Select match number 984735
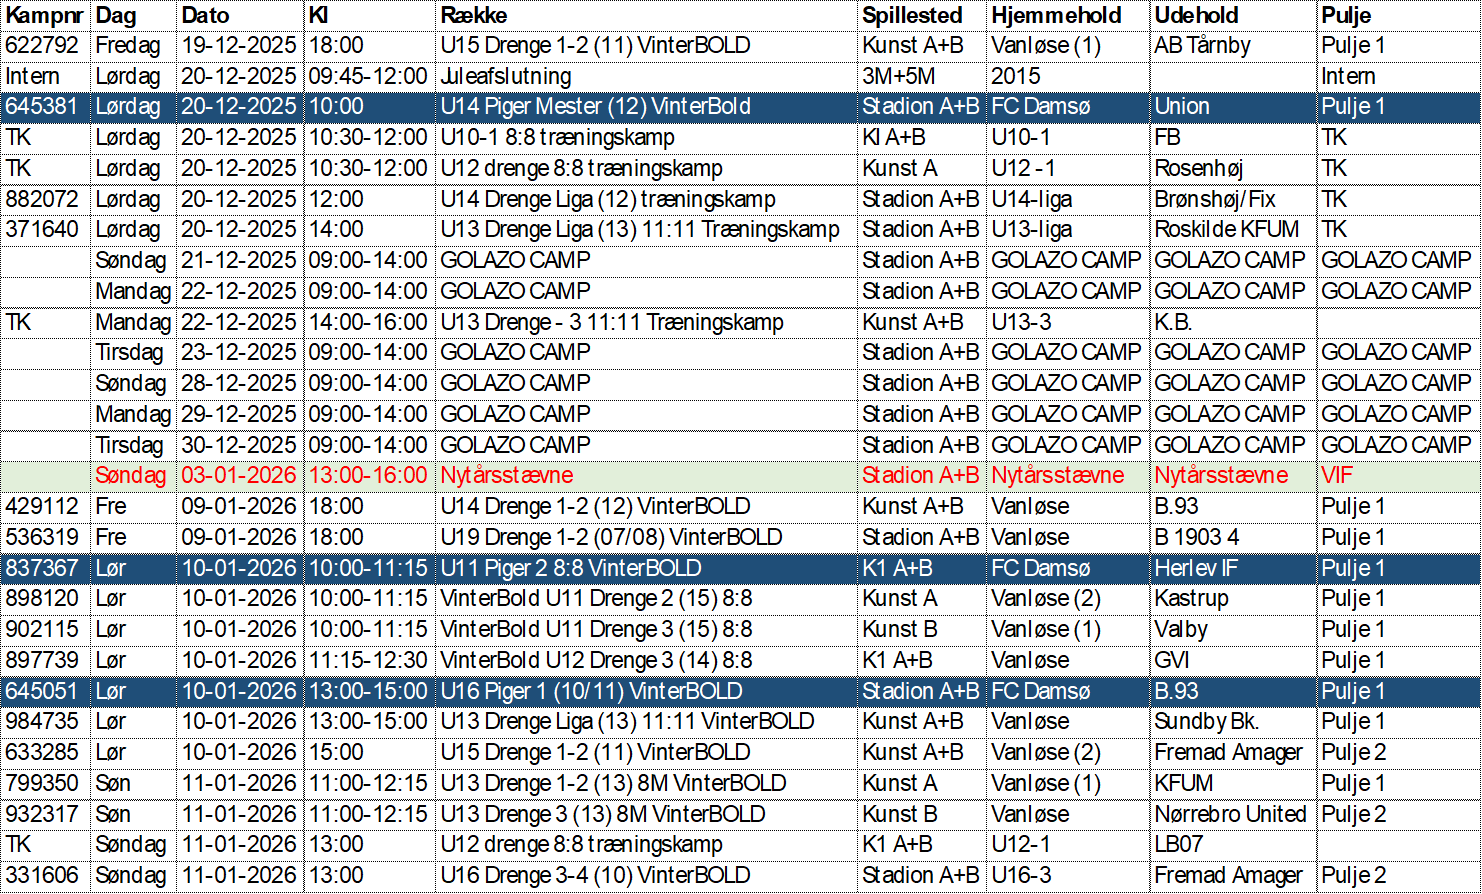This screenshot has width=1482, height=894. (43, 721)
